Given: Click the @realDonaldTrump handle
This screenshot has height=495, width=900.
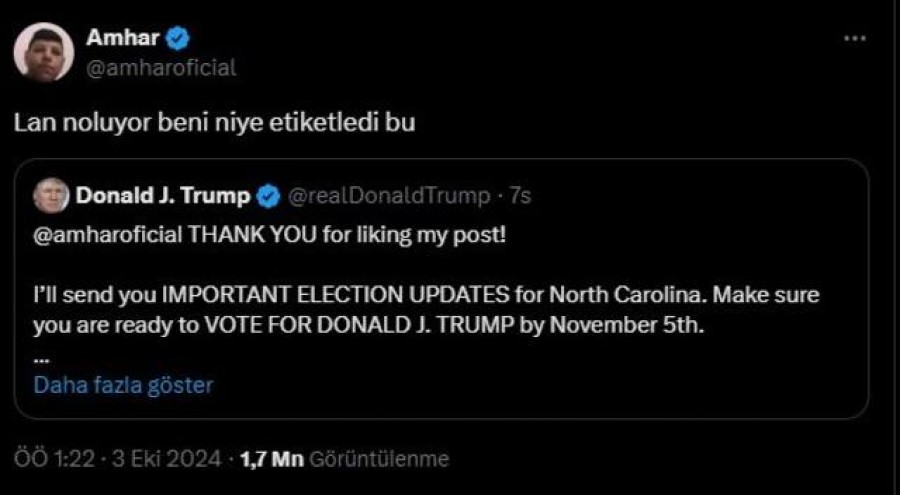Looking at the screenshot, I should point(389,196).
